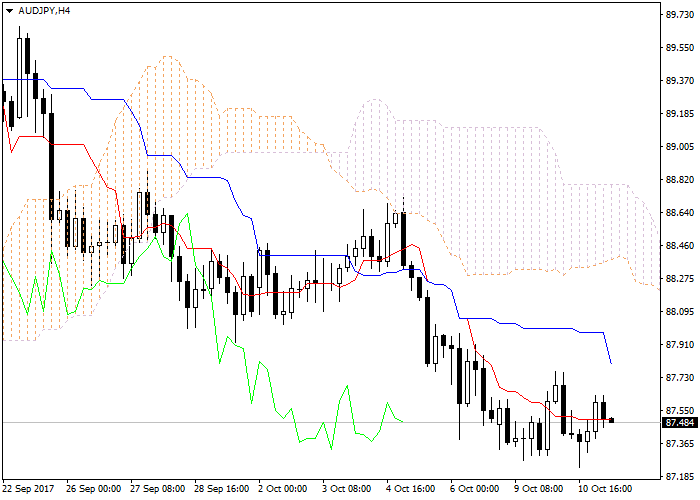
Task: Select the AUDJPY,H4 chart title
Action: pos(44,11)
